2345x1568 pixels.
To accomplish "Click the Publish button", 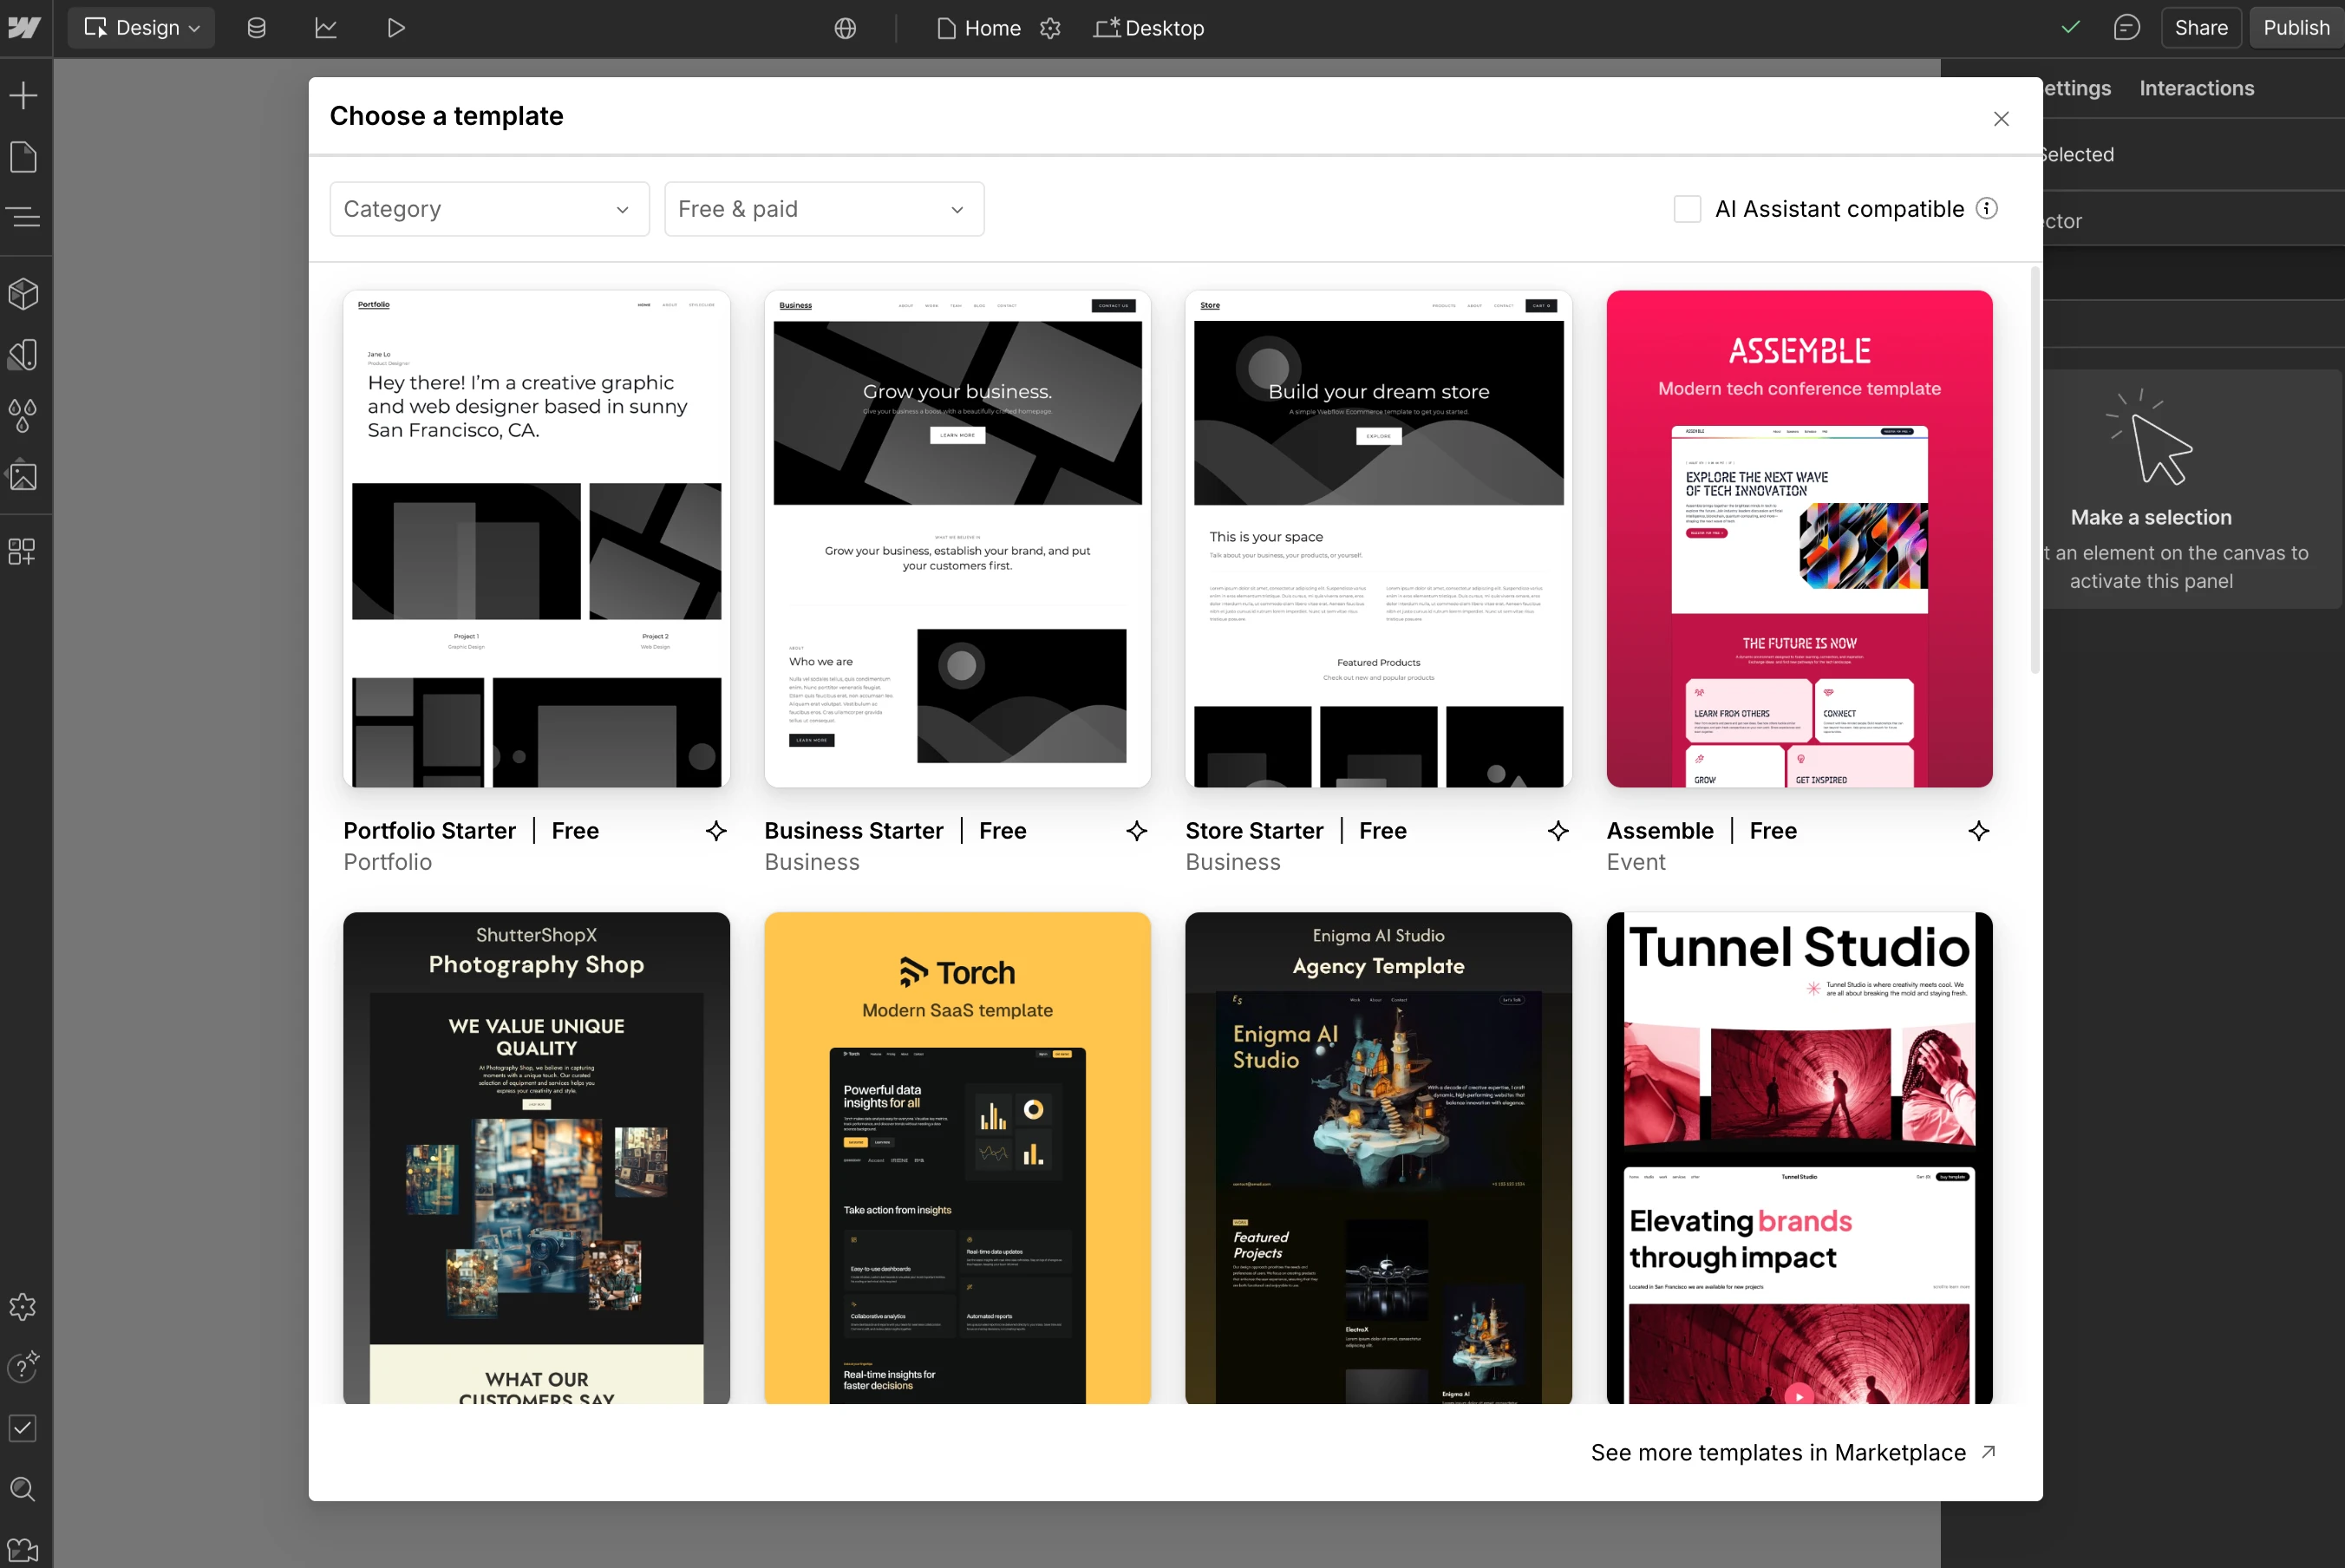I will (x=2296, y=27).
